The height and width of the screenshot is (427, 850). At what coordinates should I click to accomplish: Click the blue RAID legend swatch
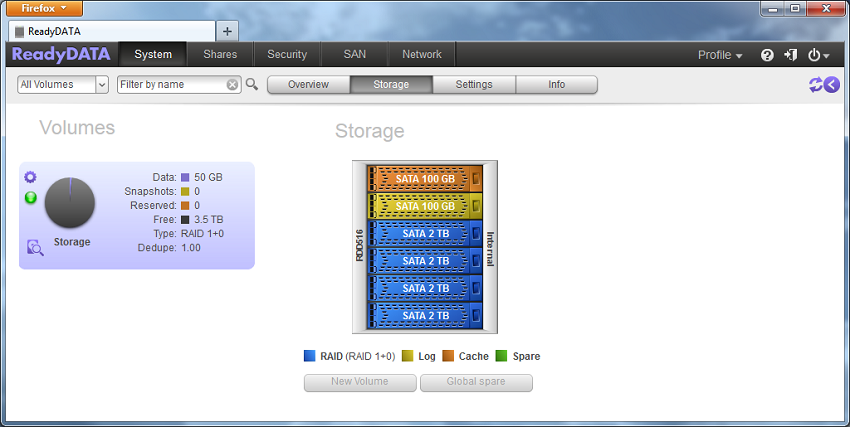(x=310, y=356)
